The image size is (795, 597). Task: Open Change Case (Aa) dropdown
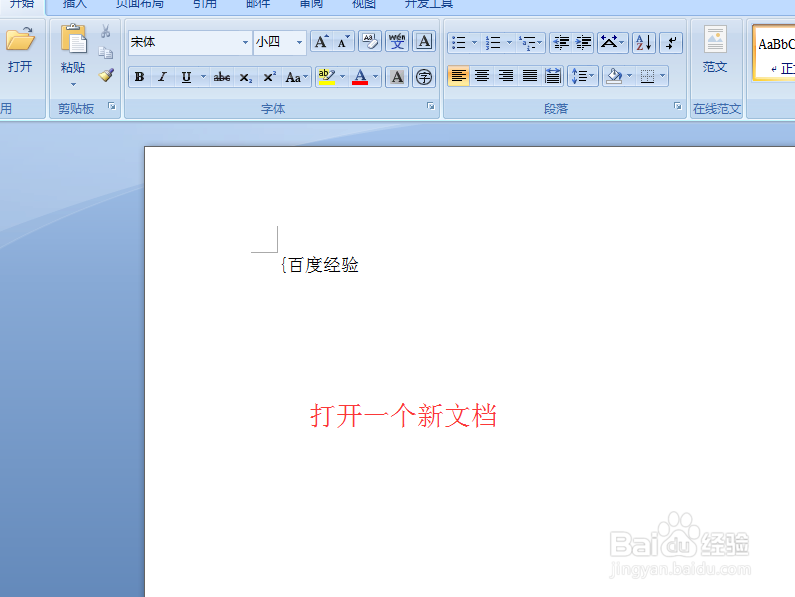[297, 77]
